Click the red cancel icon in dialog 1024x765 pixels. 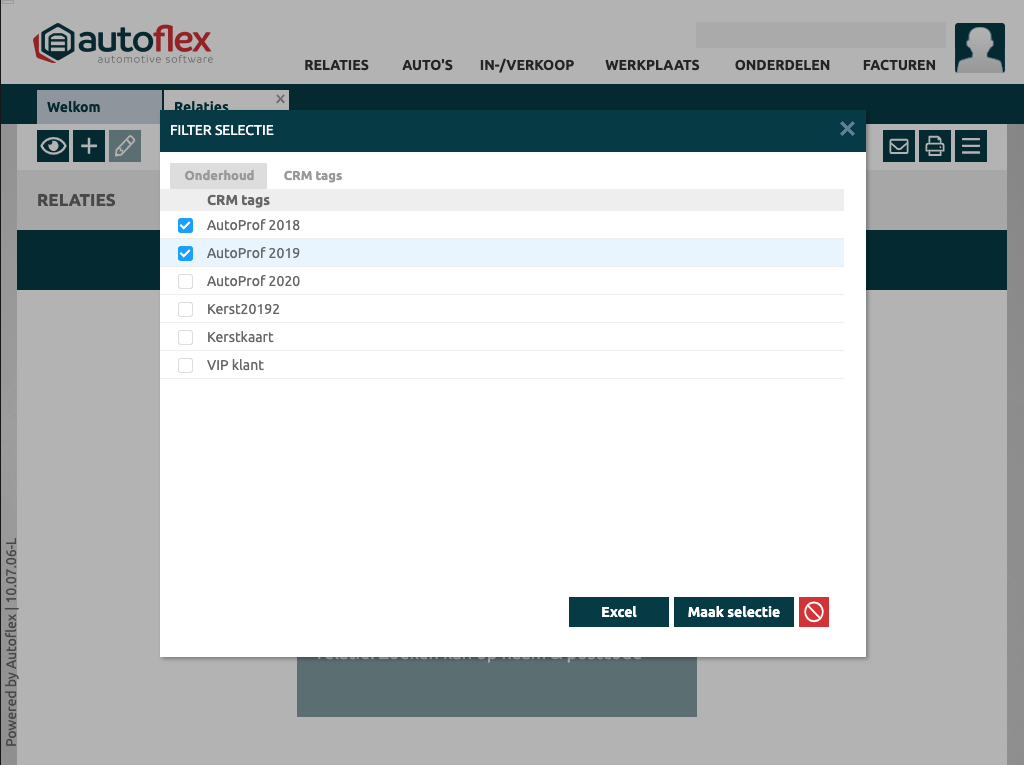point(814,612)
